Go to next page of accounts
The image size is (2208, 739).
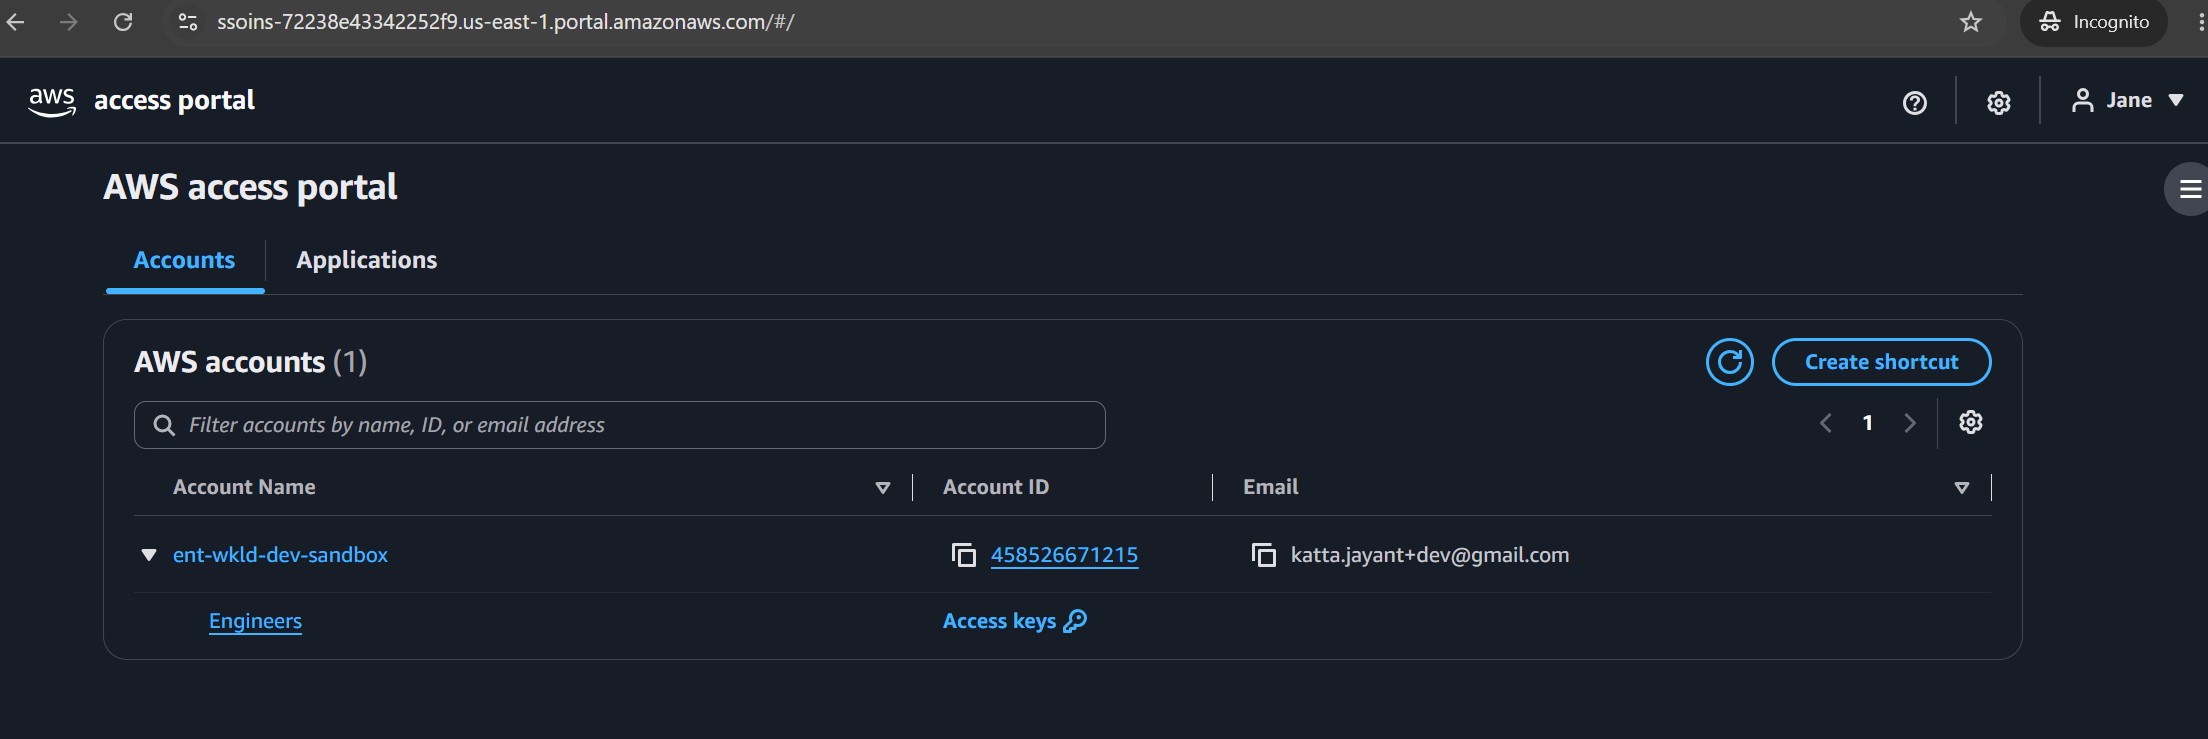pyautogui.click(x=1910, y=423)
